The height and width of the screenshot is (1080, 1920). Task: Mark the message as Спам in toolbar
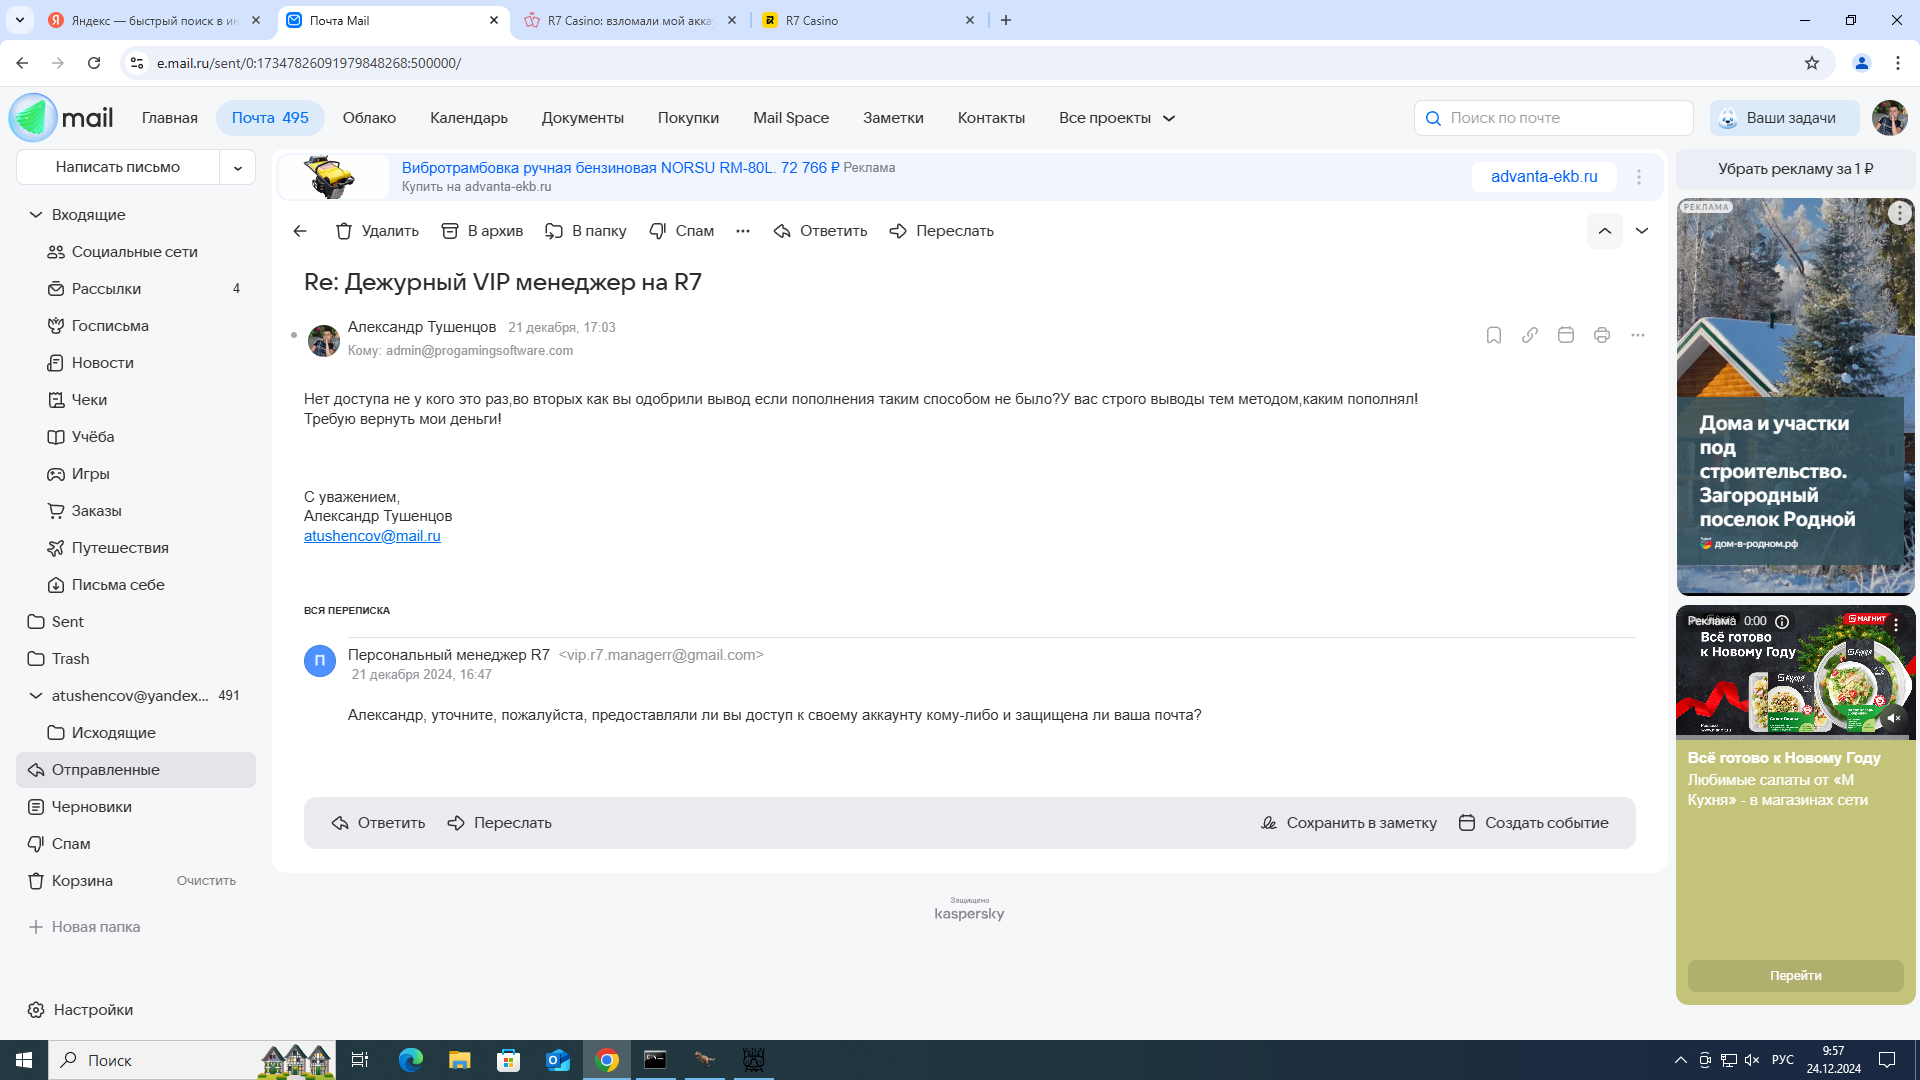682,231
